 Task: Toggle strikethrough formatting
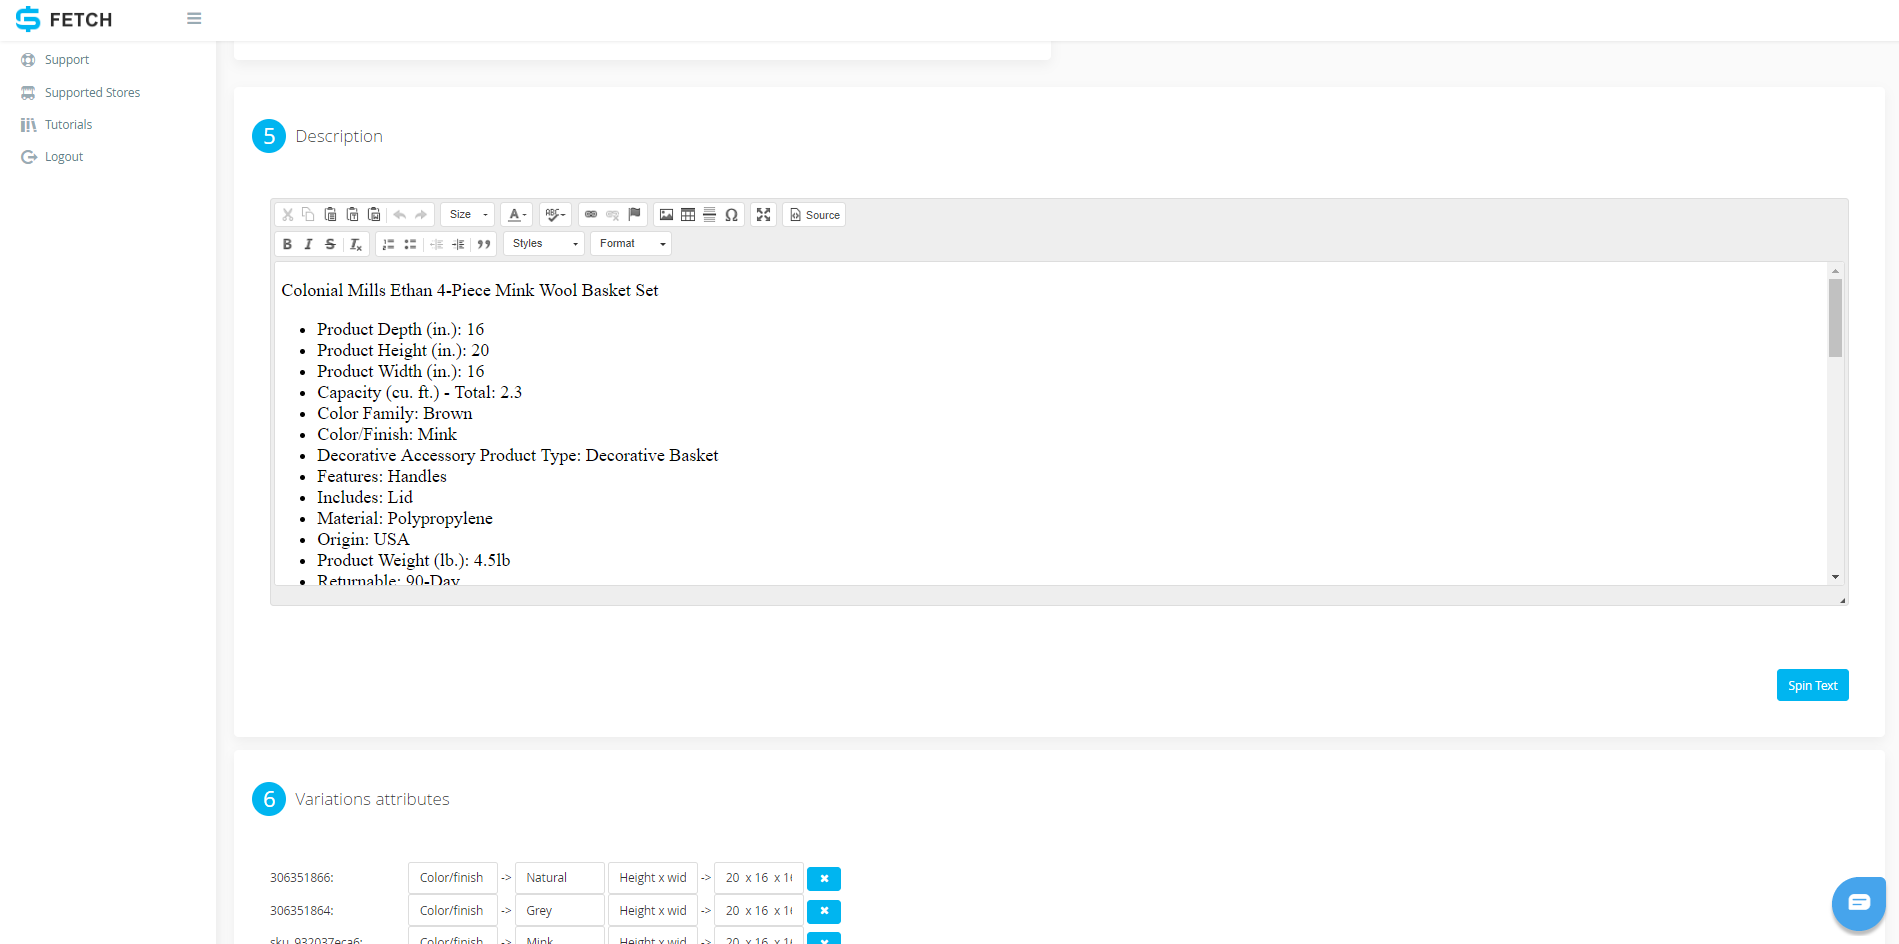[x=330, y=244]
